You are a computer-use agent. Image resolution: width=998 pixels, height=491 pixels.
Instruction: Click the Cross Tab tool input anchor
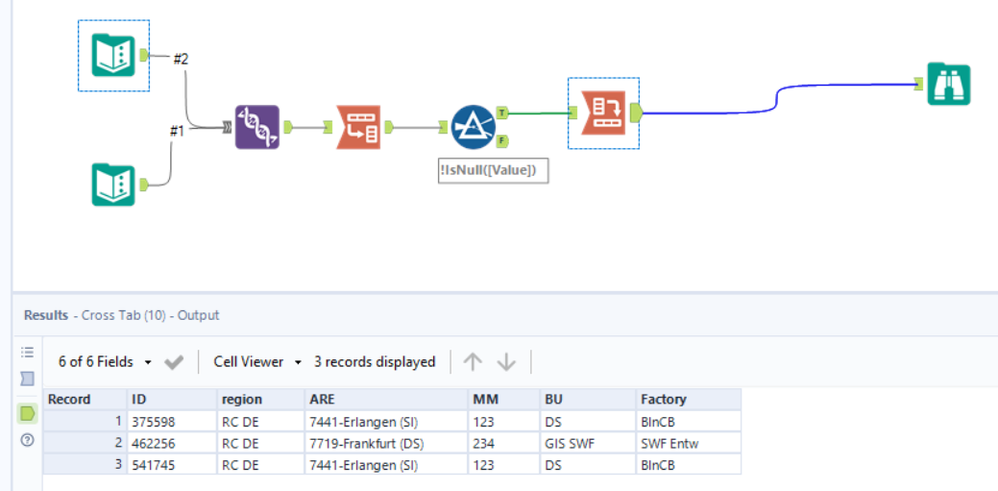[x=573, y=113]
